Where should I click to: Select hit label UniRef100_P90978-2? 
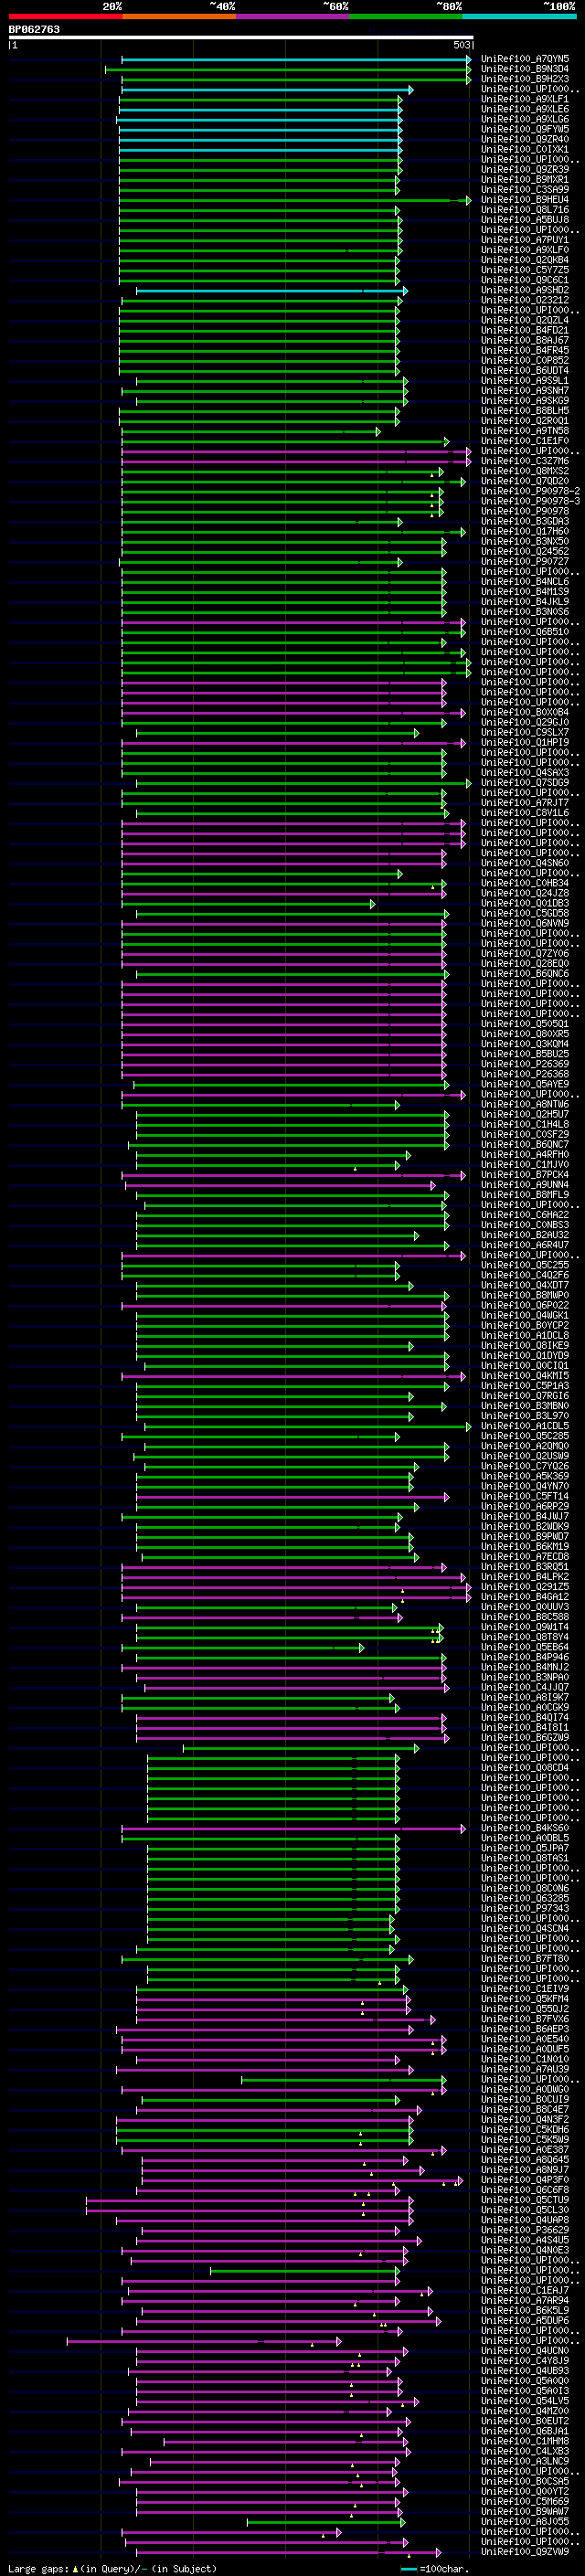pos(530,491)
